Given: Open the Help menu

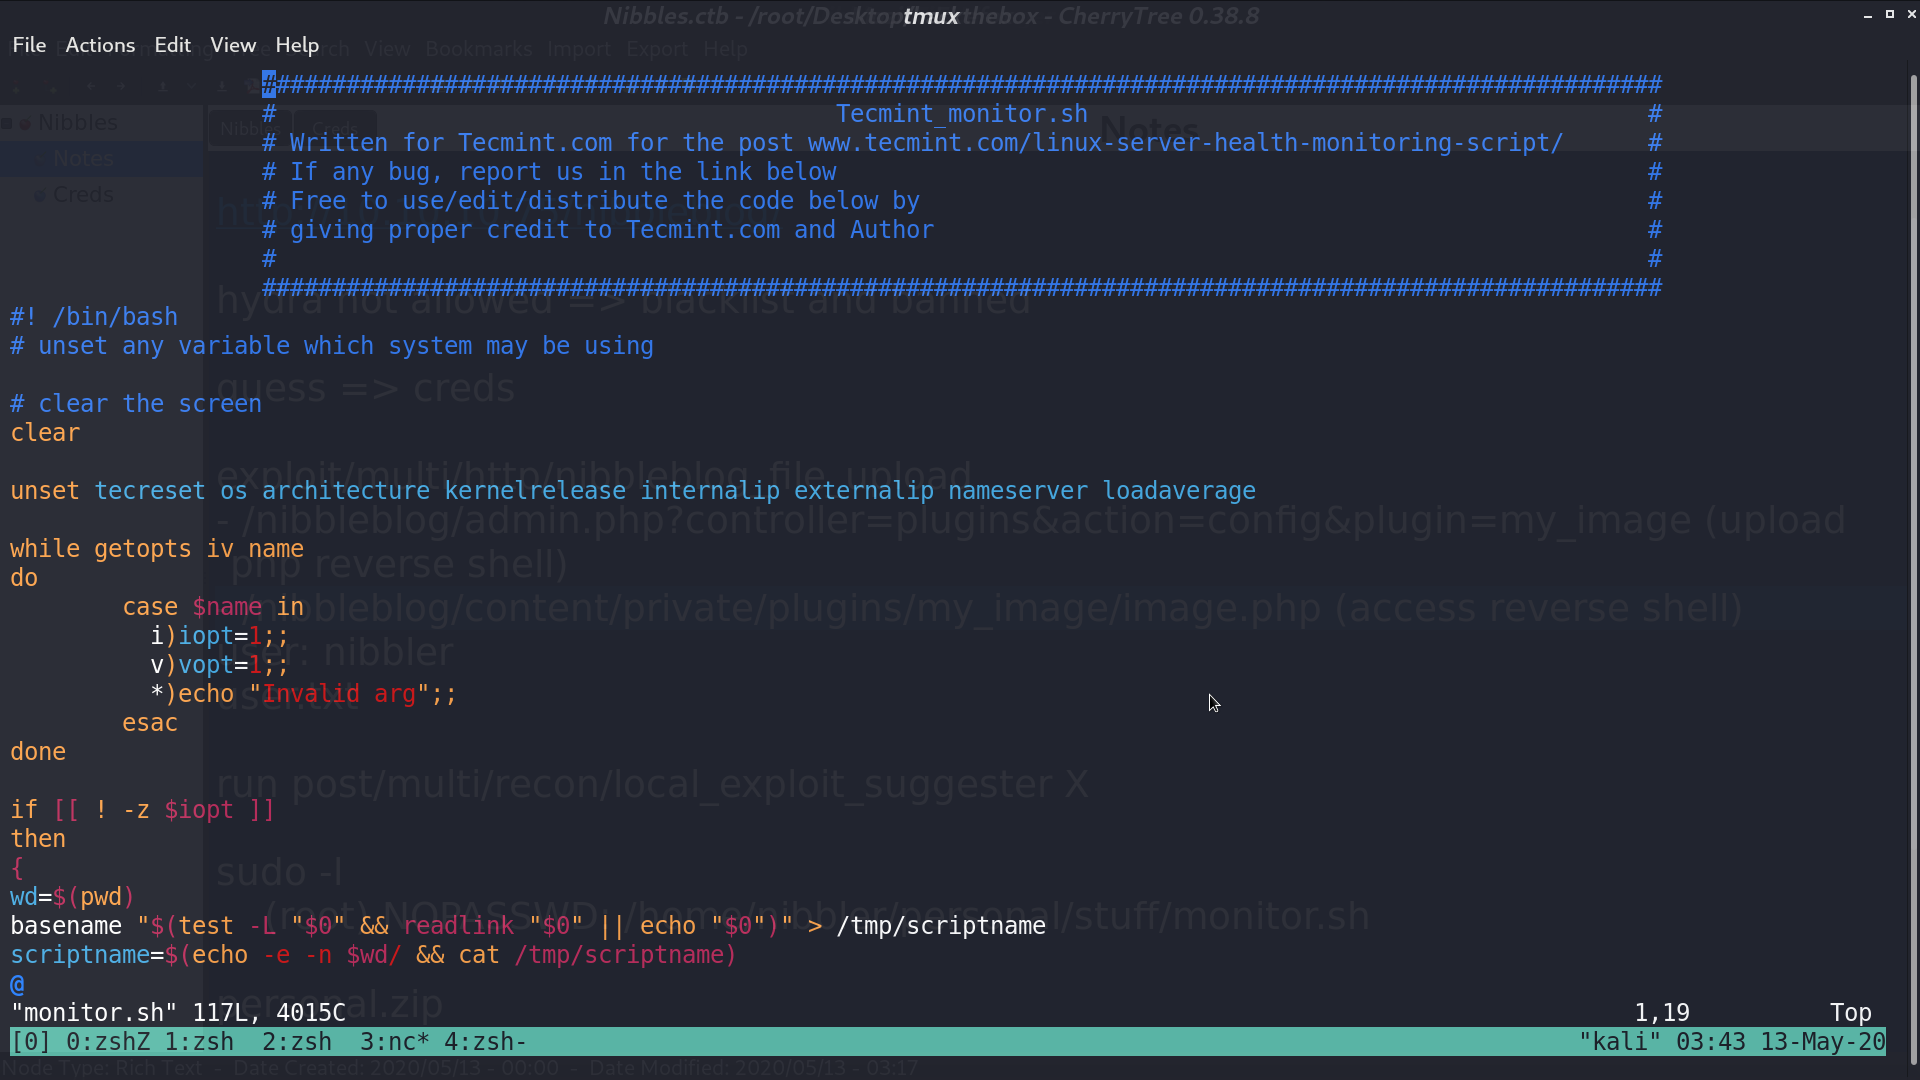Looking at the screenshot, I should point(297,45).
